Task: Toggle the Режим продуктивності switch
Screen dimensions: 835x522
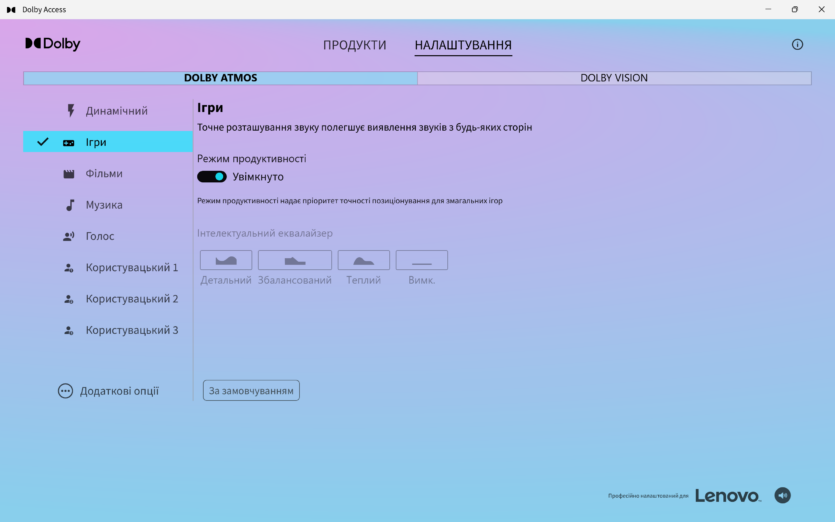Action: (x=212, y=177)
